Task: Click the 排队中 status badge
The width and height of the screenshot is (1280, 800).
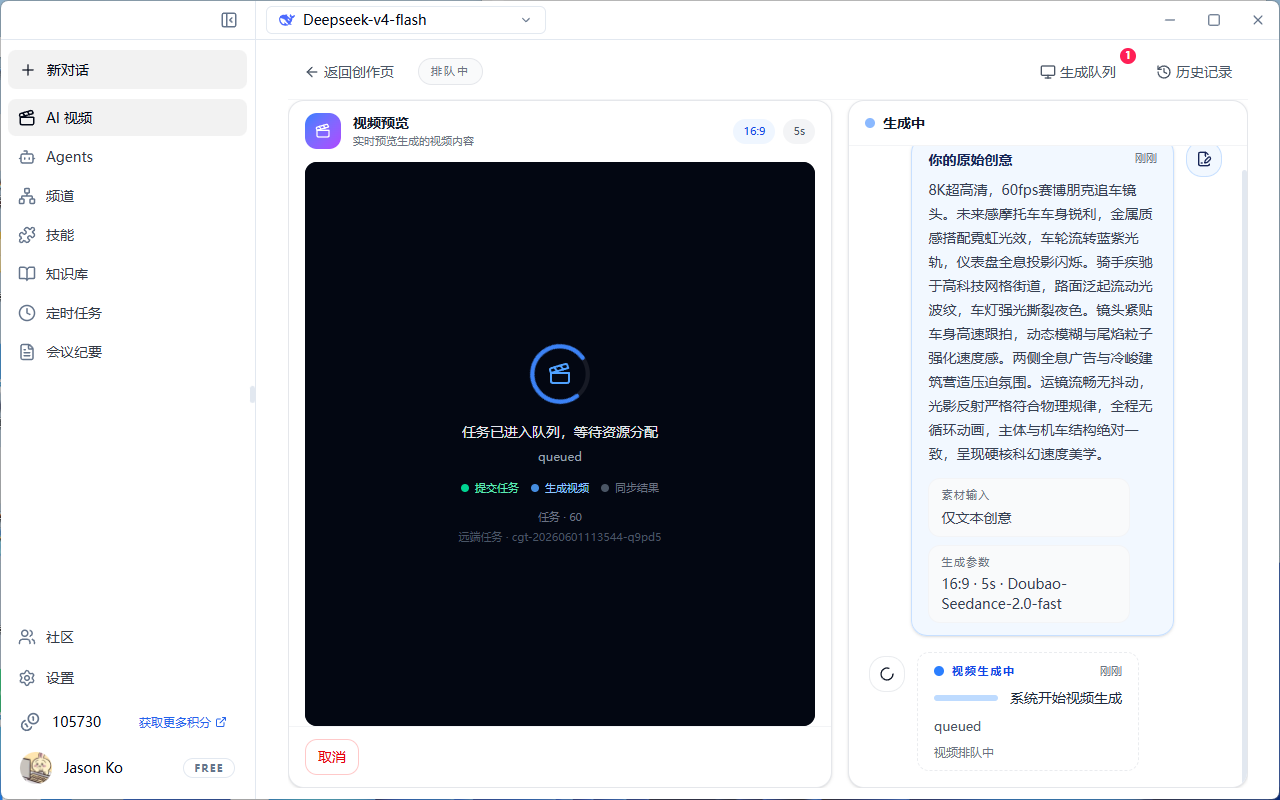Action: coord(450,72)
